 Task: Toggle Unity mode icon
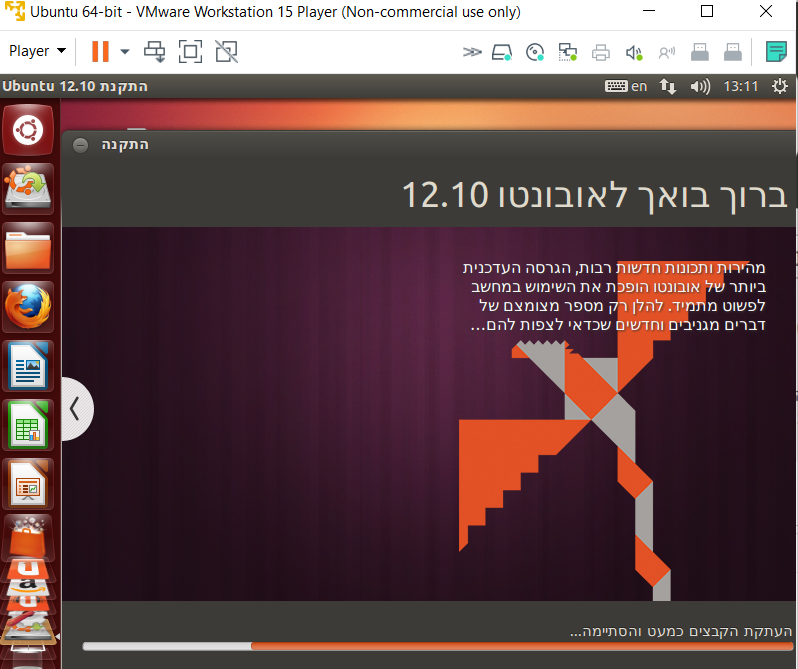click(x=226, y=51)
